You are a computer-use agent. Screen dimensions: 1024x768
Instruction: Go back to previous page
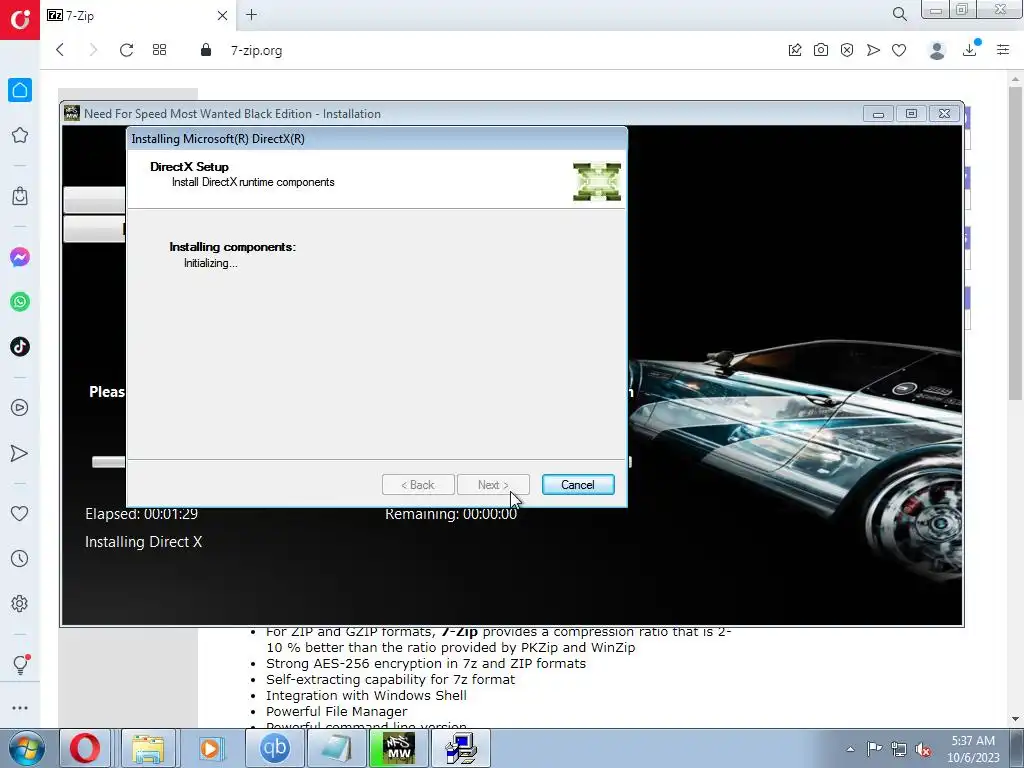(60, 50)
